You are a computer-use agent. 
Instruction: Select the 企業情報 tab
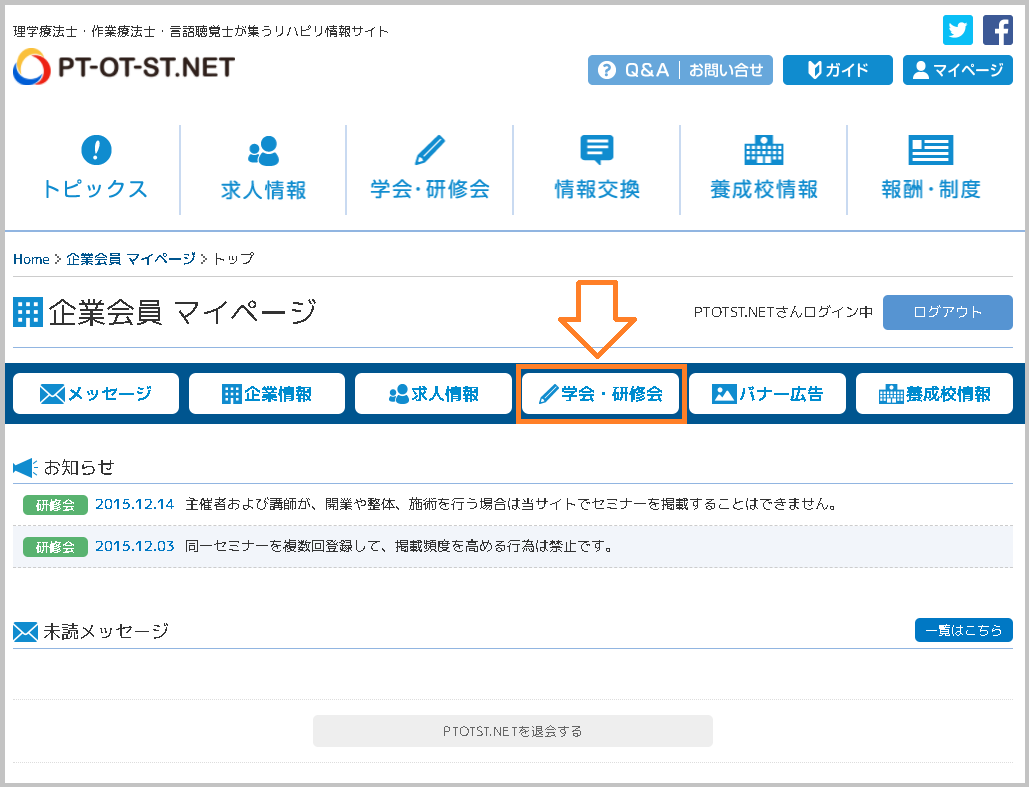tap(267, 394)
